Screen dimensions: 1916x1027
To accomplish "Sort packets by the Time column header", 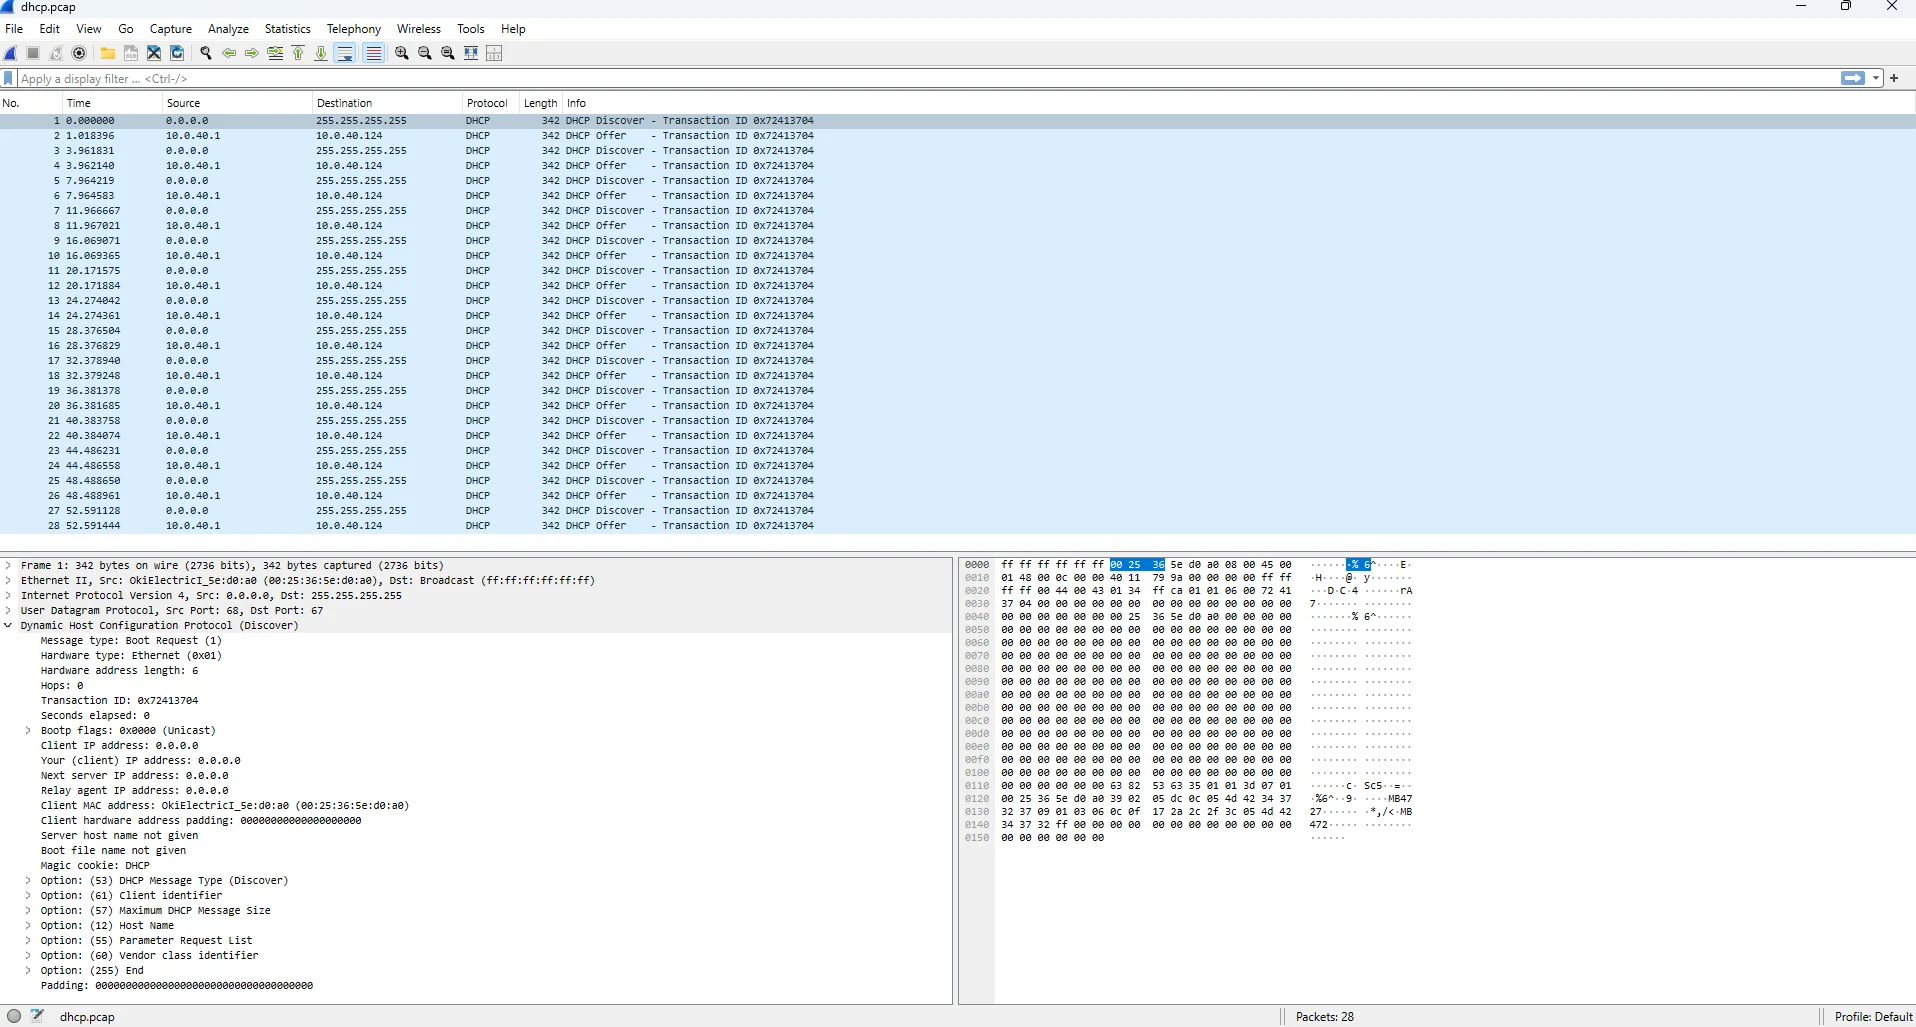I will [112, 103].
